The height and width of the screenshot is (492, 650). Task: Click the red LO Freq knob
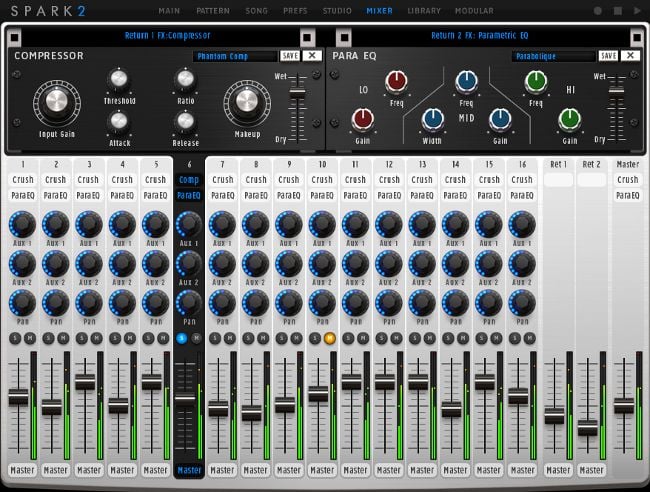coord(396,82)
